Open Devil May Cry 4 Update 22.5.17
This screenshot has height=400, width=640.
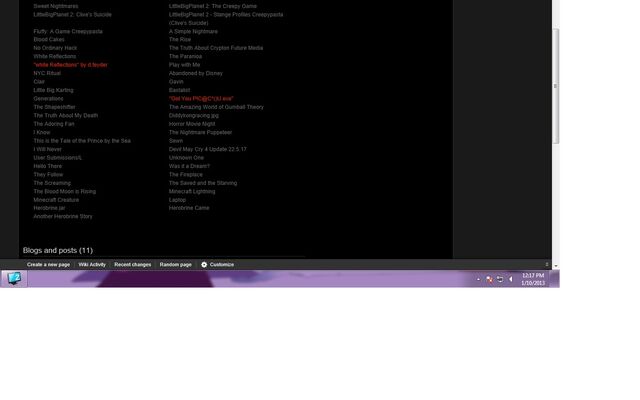(208, 149)
